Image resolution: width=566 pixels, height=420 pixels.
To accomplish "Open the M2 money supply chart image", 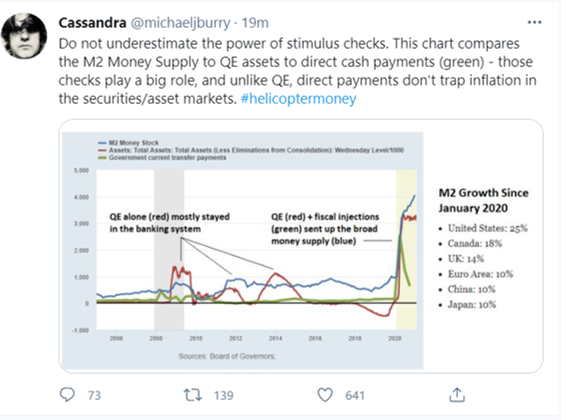I will [x=301, y=246].
